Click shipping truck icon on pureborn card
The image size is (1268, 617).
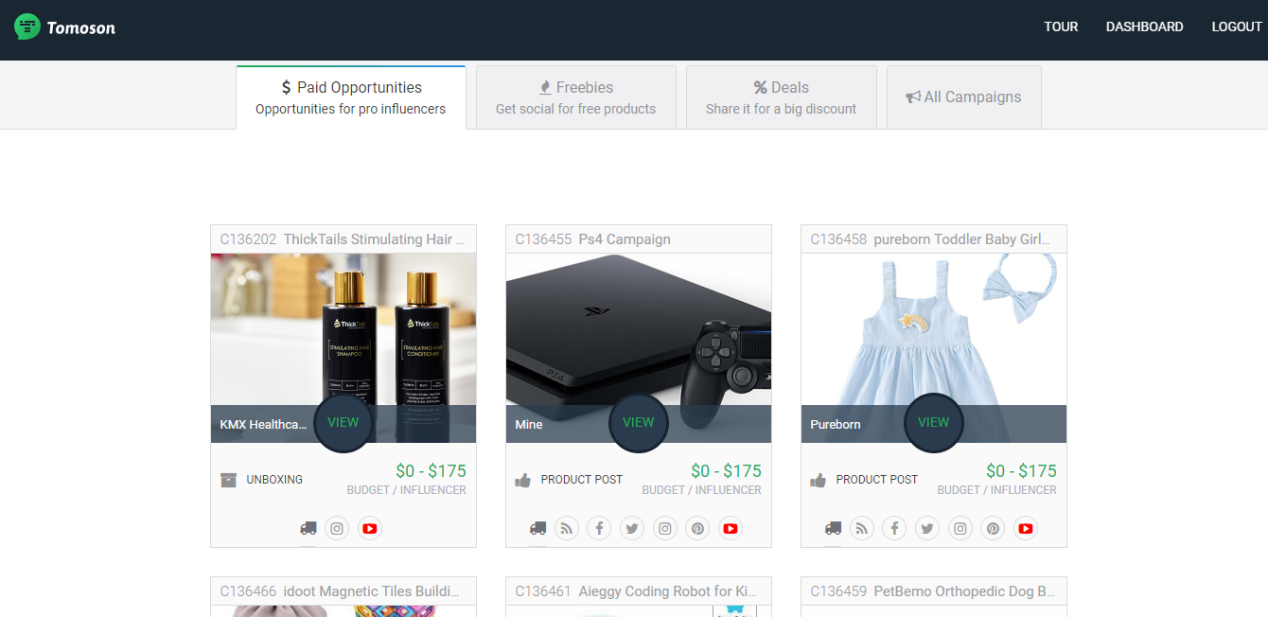click(833, 529)
